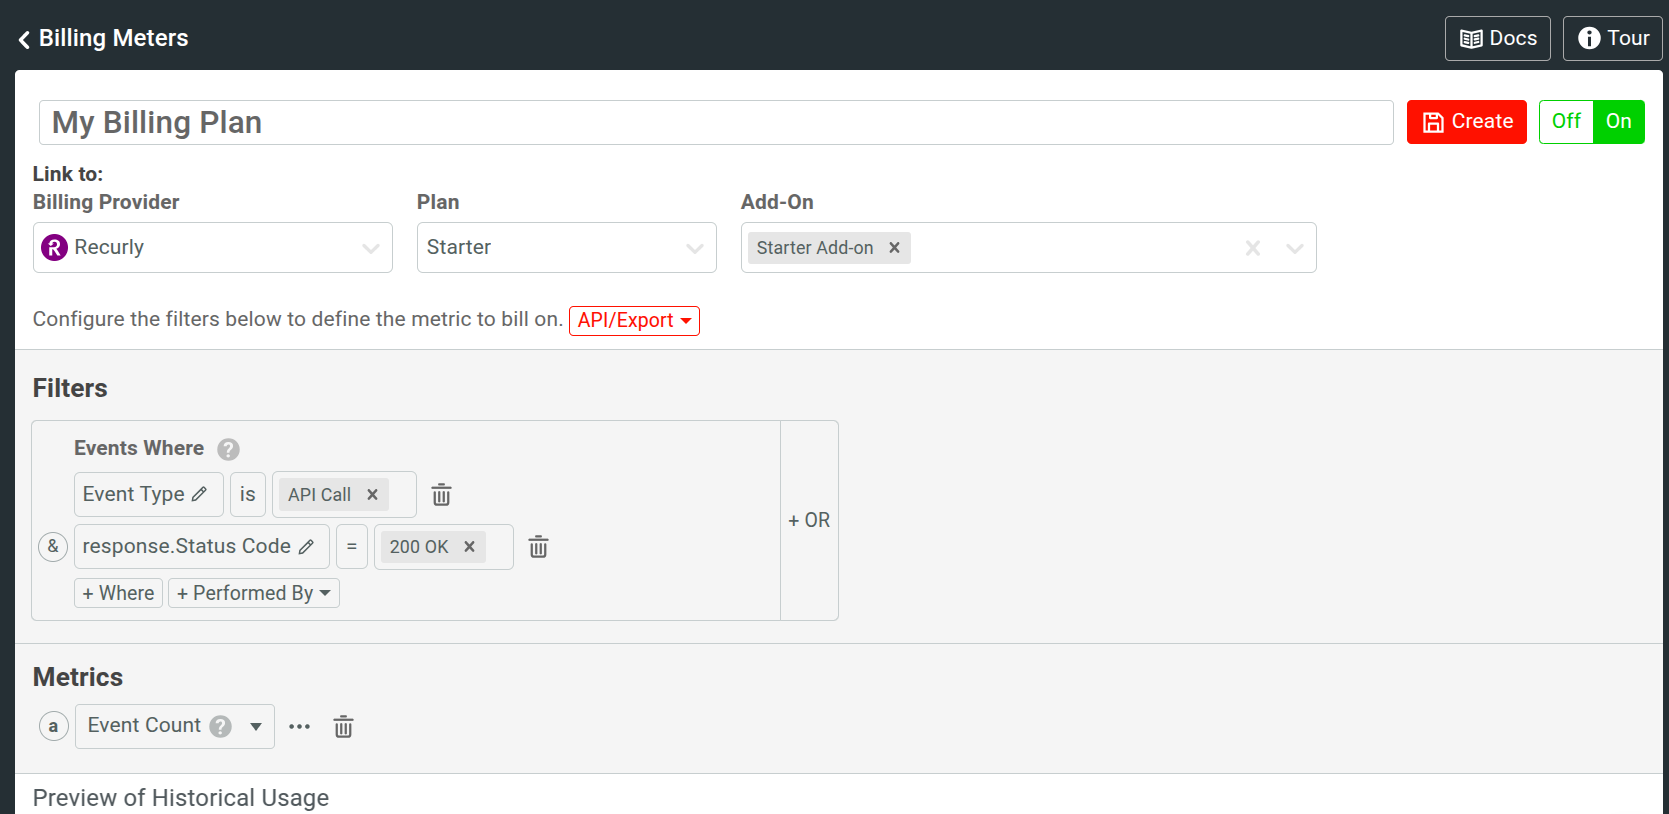Go back using the Billing Meters arrow
The image size is (1669, 814).
click(x=25, y=39)
